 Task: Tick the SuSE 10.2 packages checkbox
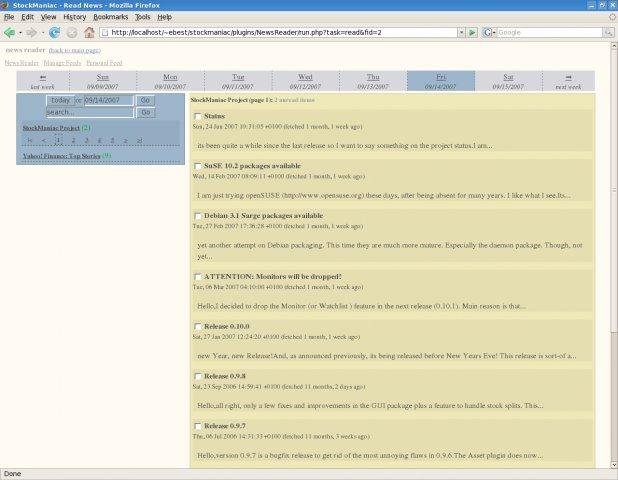[x=198, y=166]
